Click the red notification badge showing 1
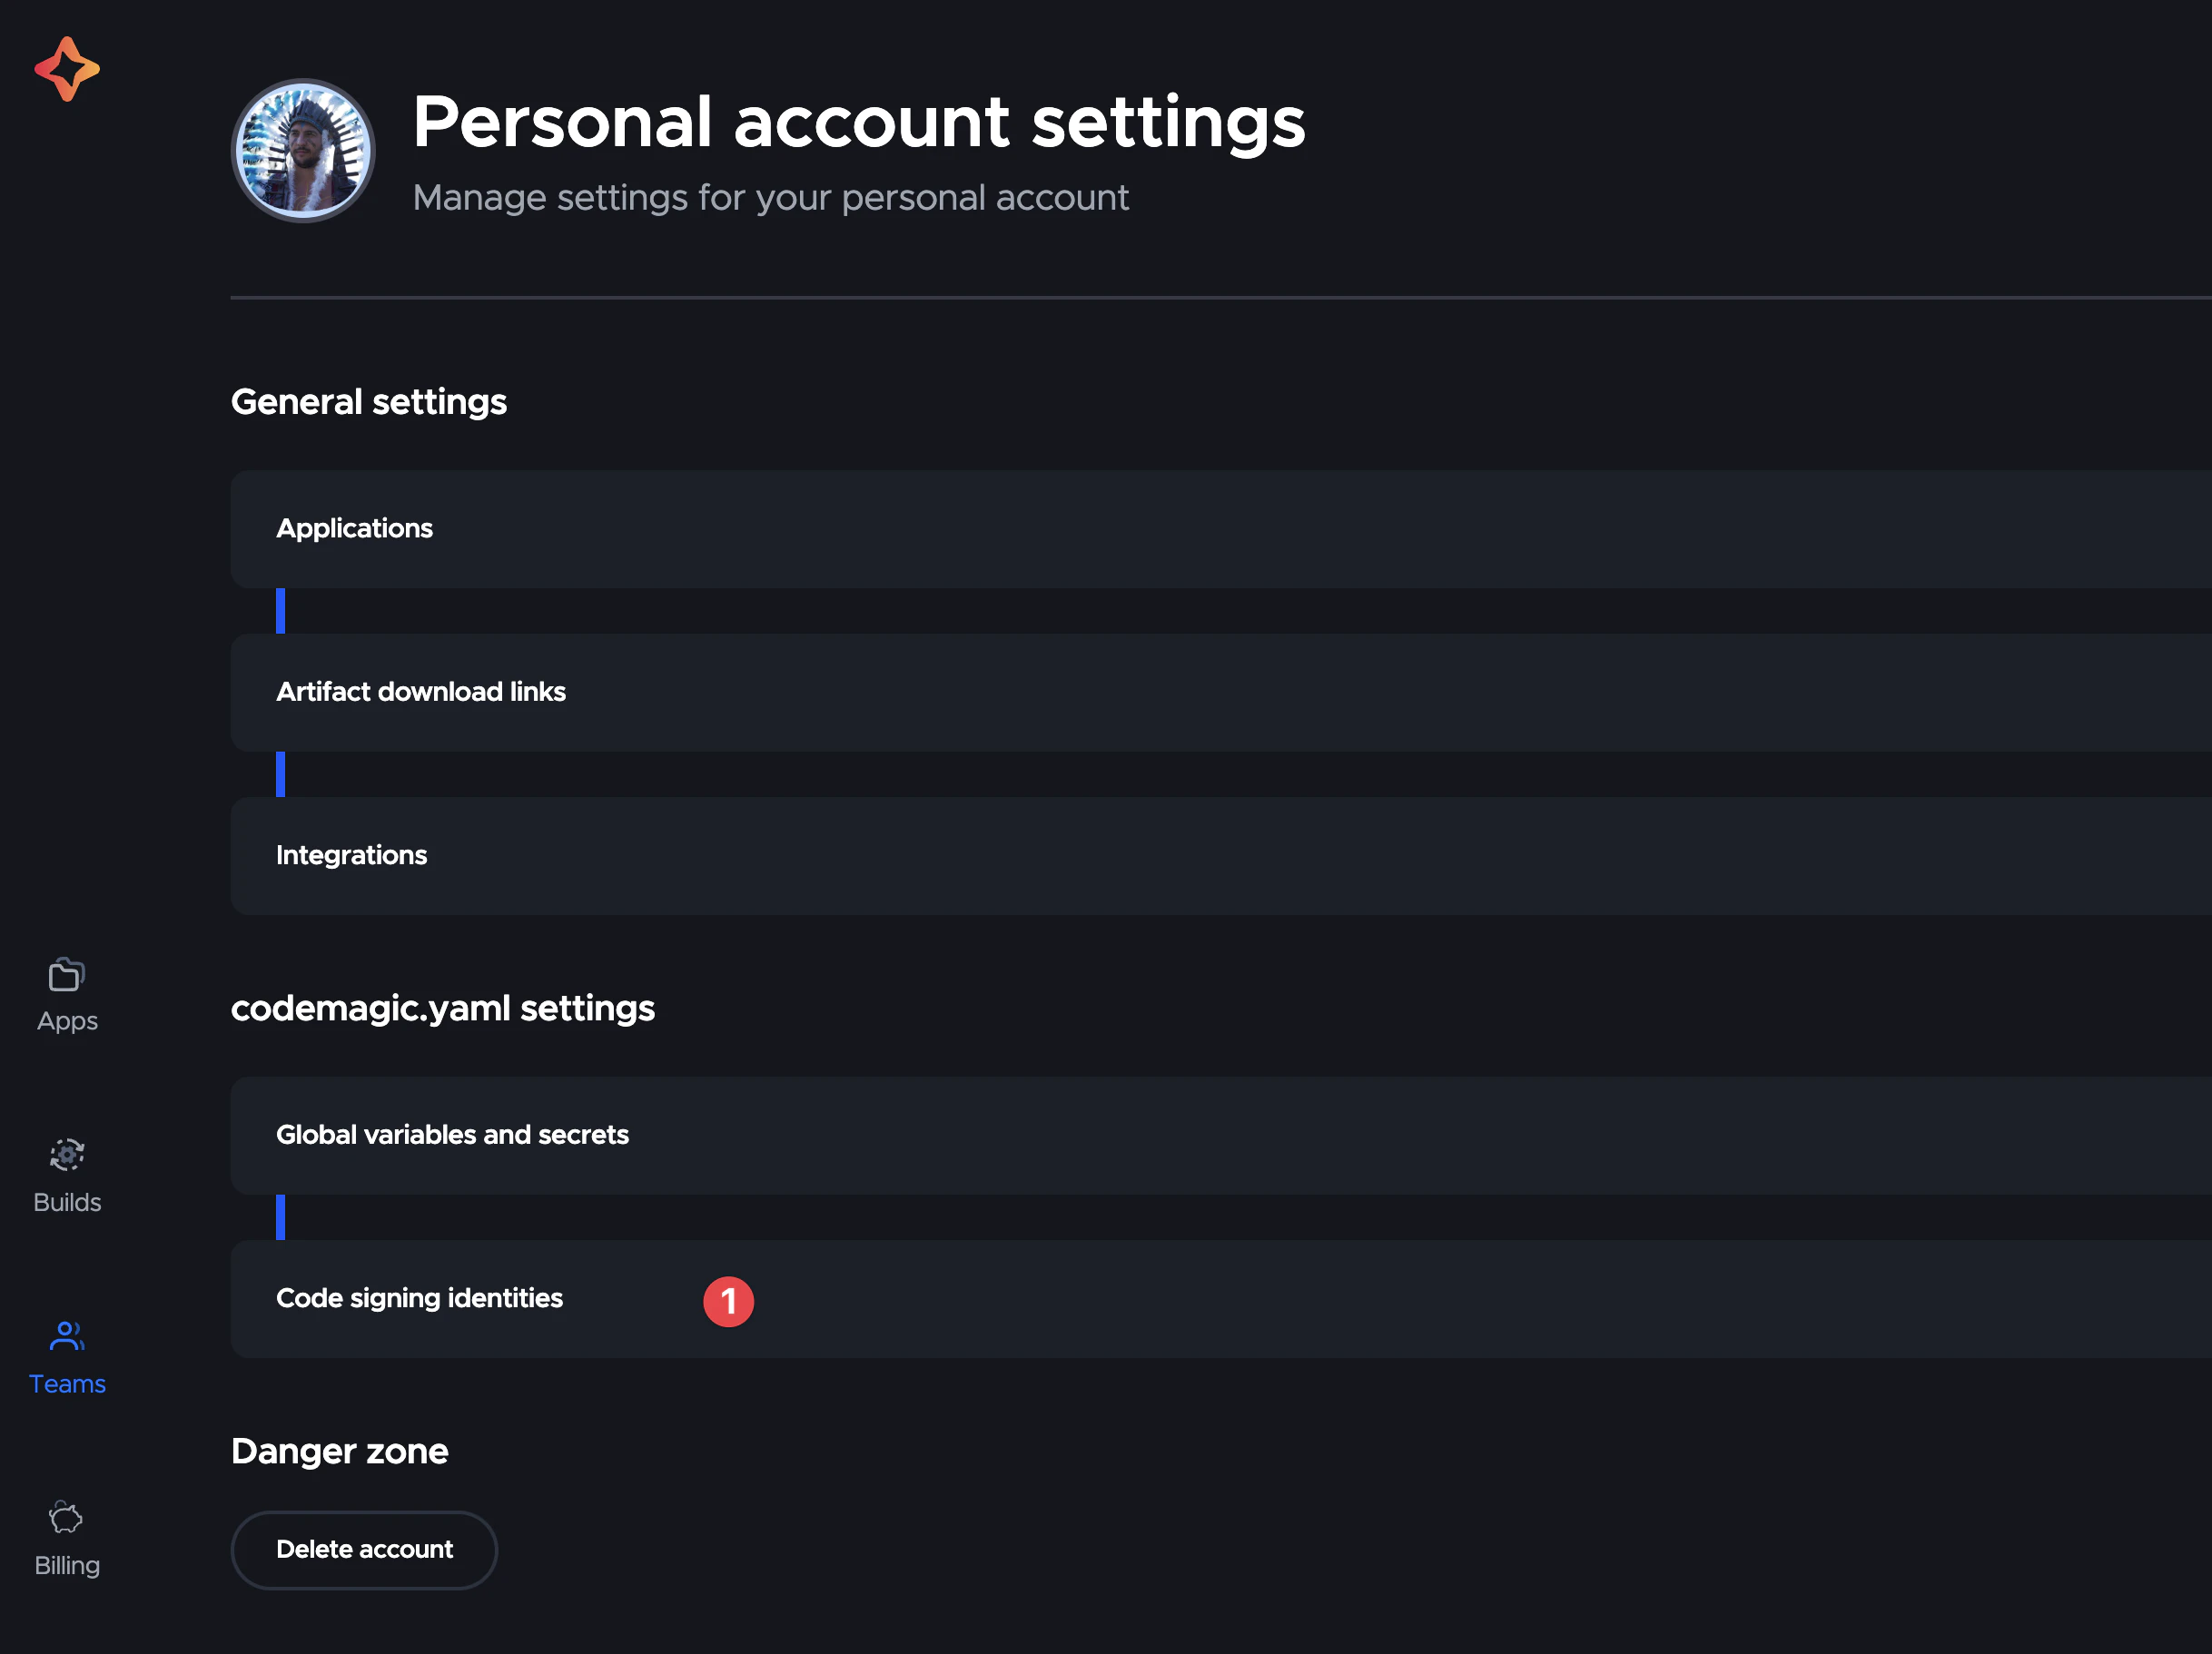This screenshot has height=1654, width=2212. pos(728,1301)
